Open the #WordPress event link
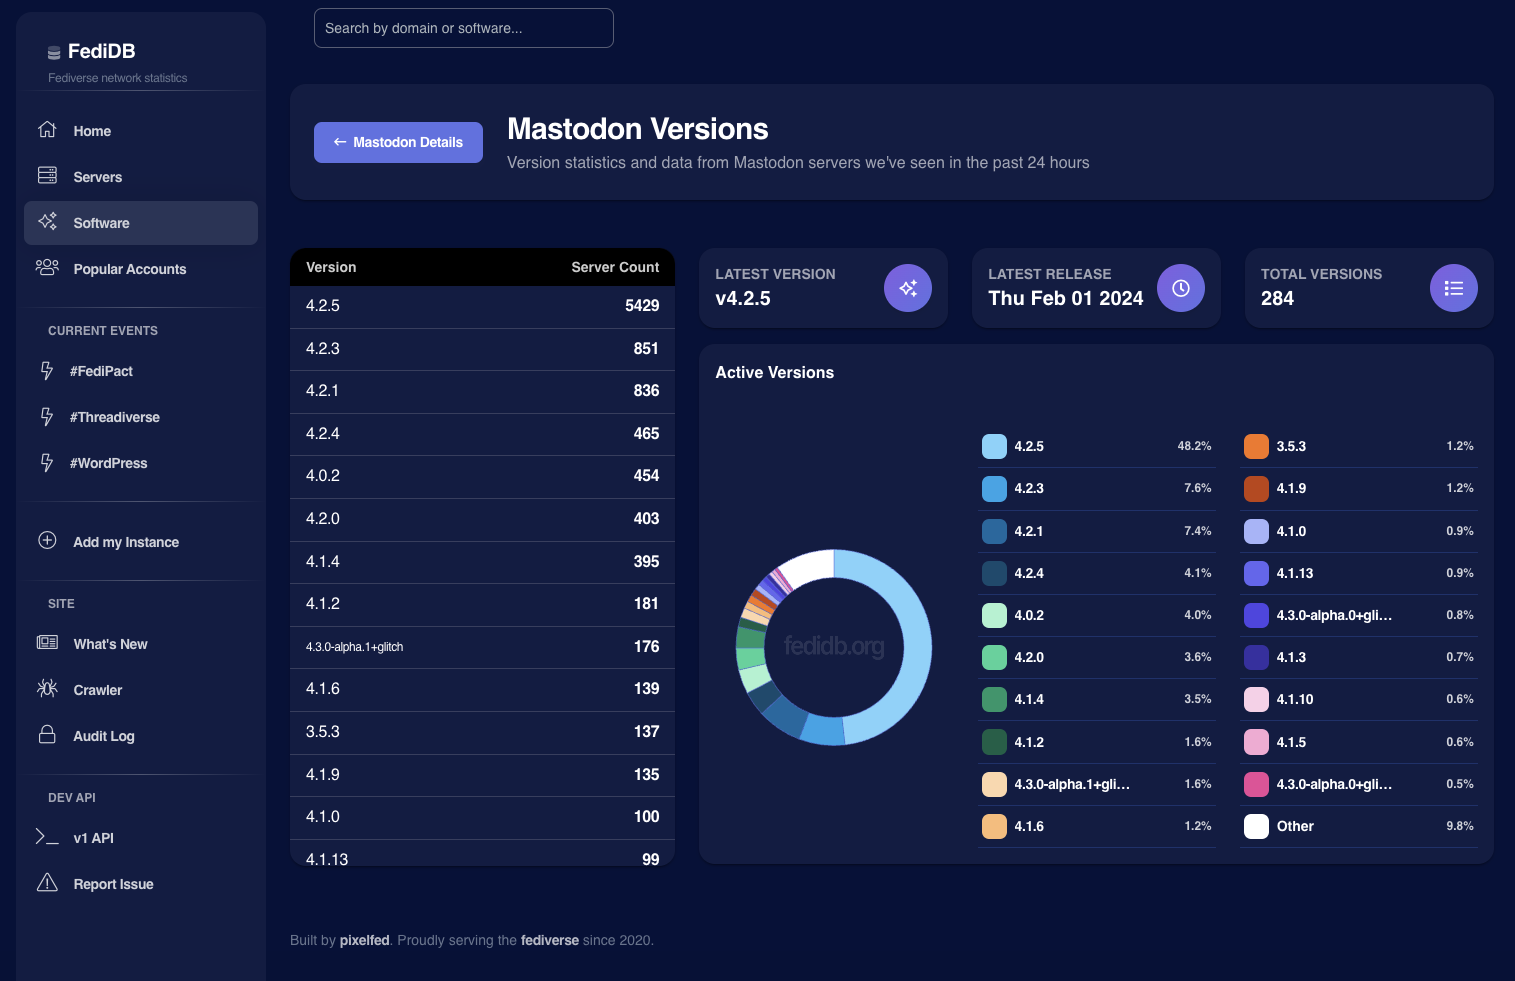1515x981 pixels. pos(141,463)
